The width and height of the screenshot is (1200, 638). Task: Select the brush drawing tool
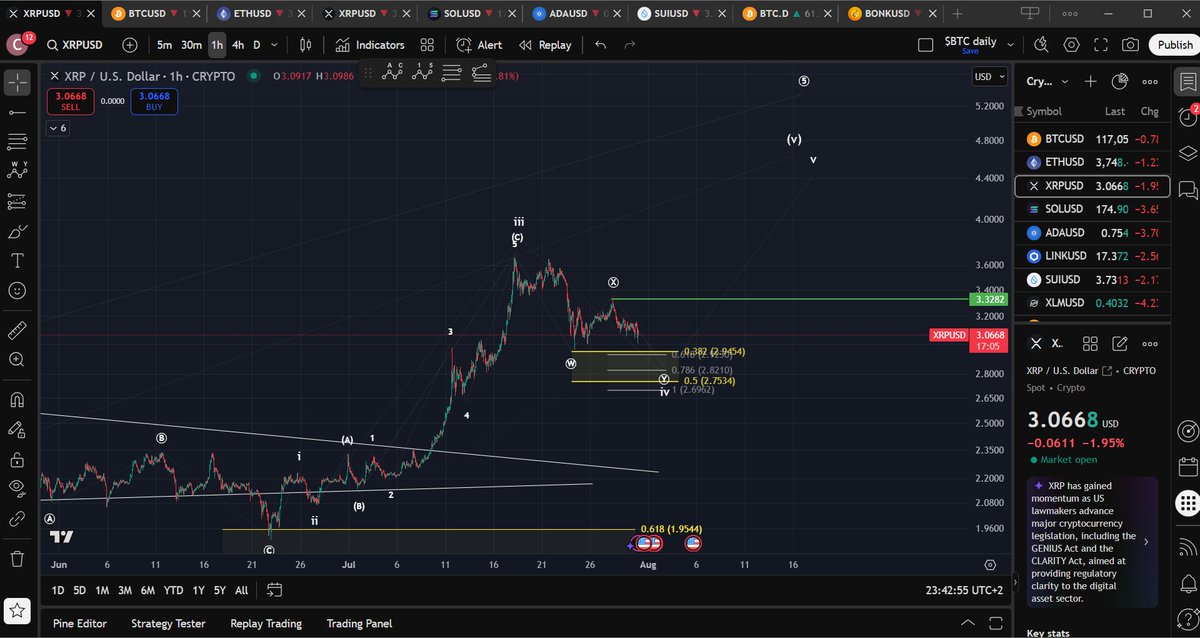[x=17, y=231]
